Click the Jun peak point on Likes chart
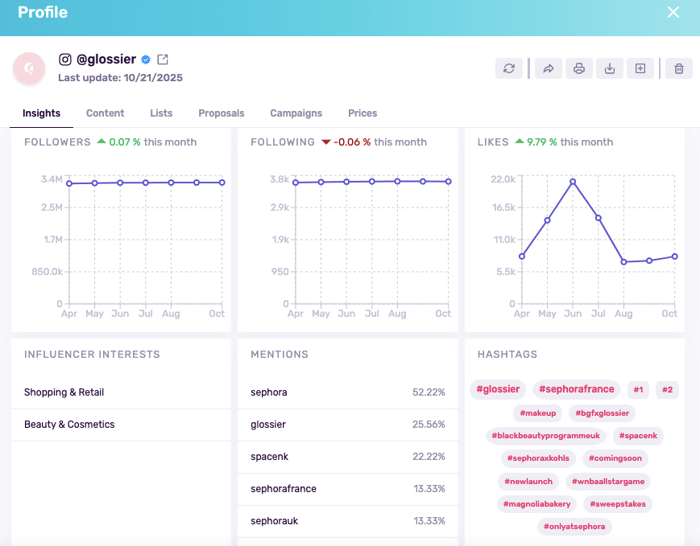The image size is (700, 546). [x=573, y=182]
